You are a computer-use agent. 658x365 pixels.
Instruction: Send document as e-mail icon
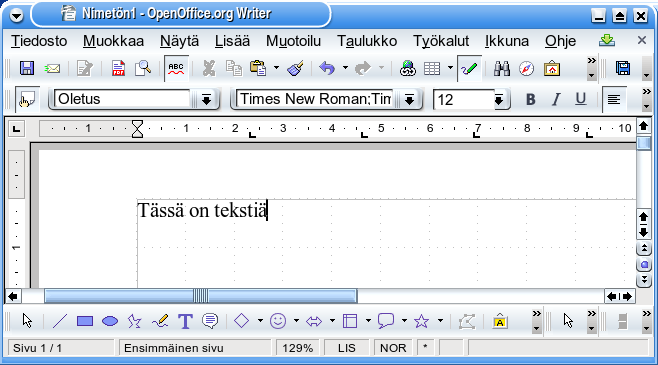(52, 68)
